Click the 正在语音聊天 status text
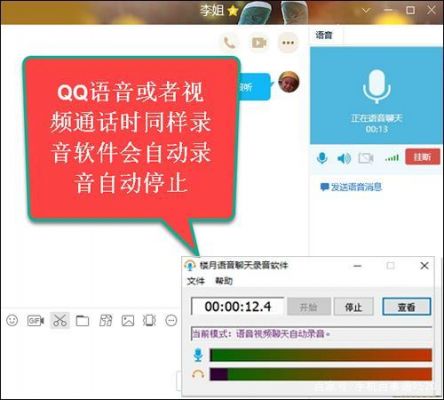The image size is (444, 400). click(x=377, y=118)
